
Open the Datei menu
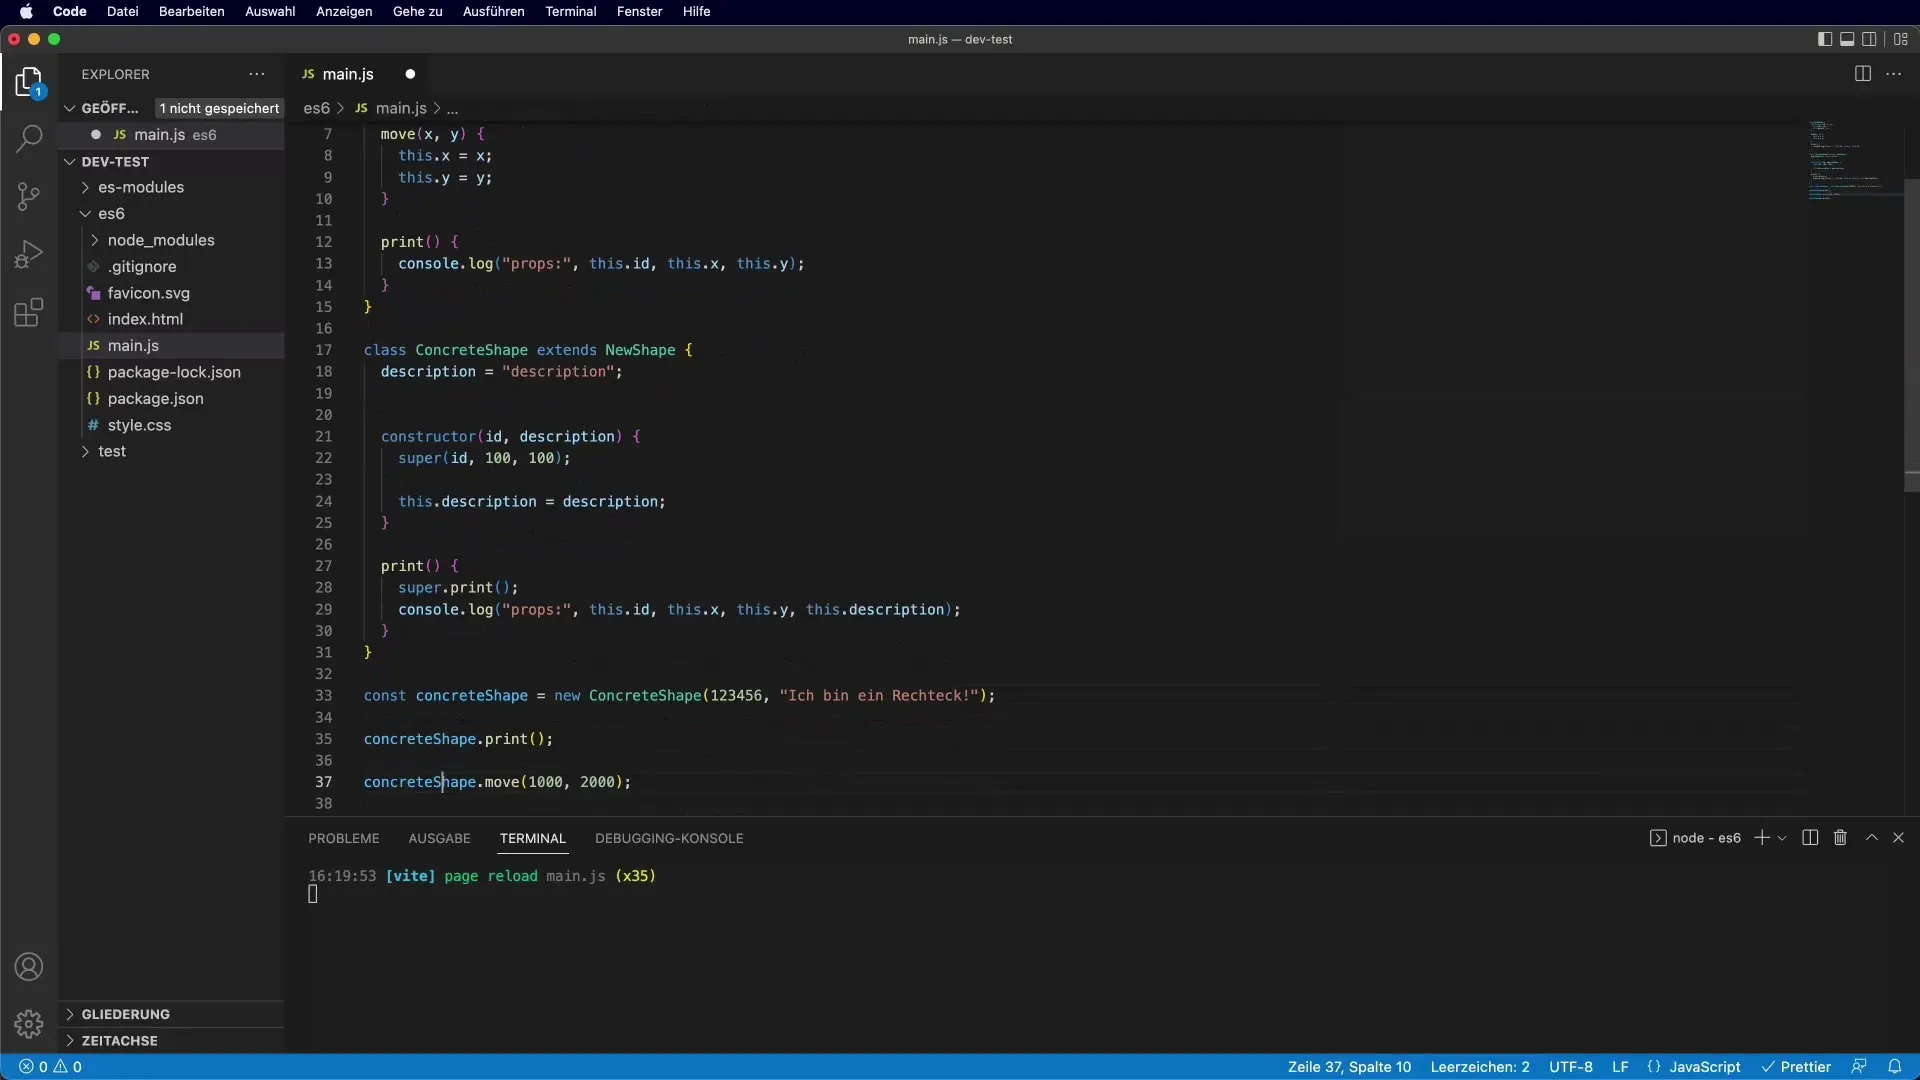click(123, 11)
